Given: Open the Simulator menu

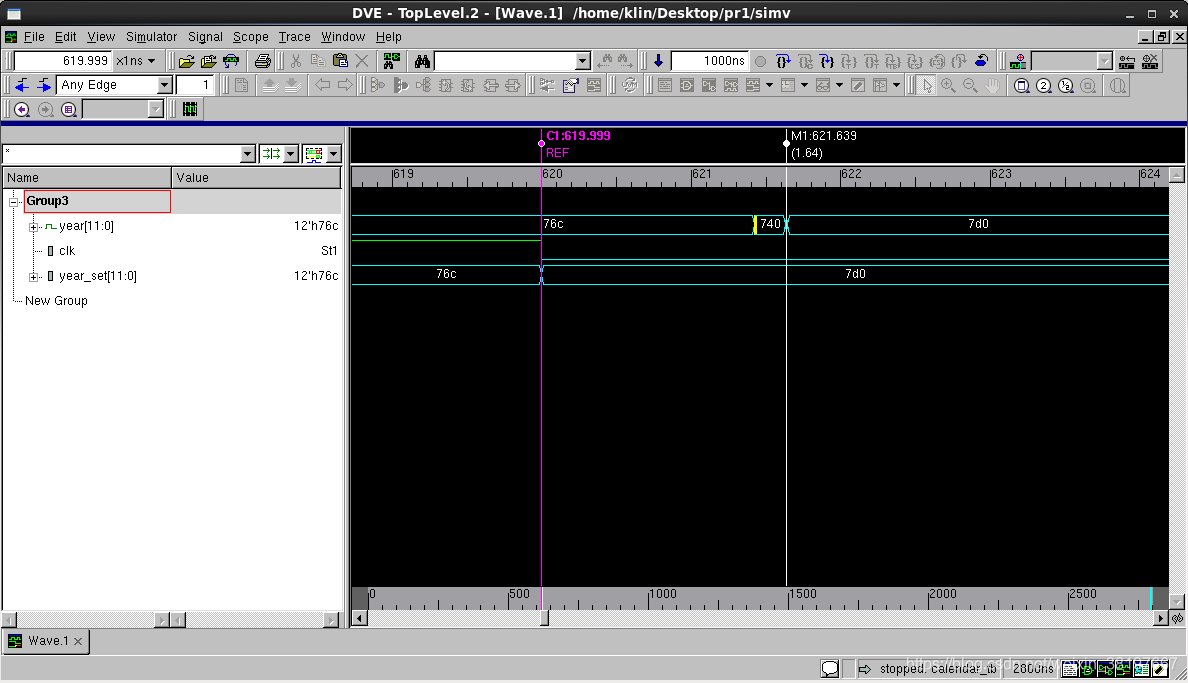Looking at the screenshot, I should click(x=152, y=36).
